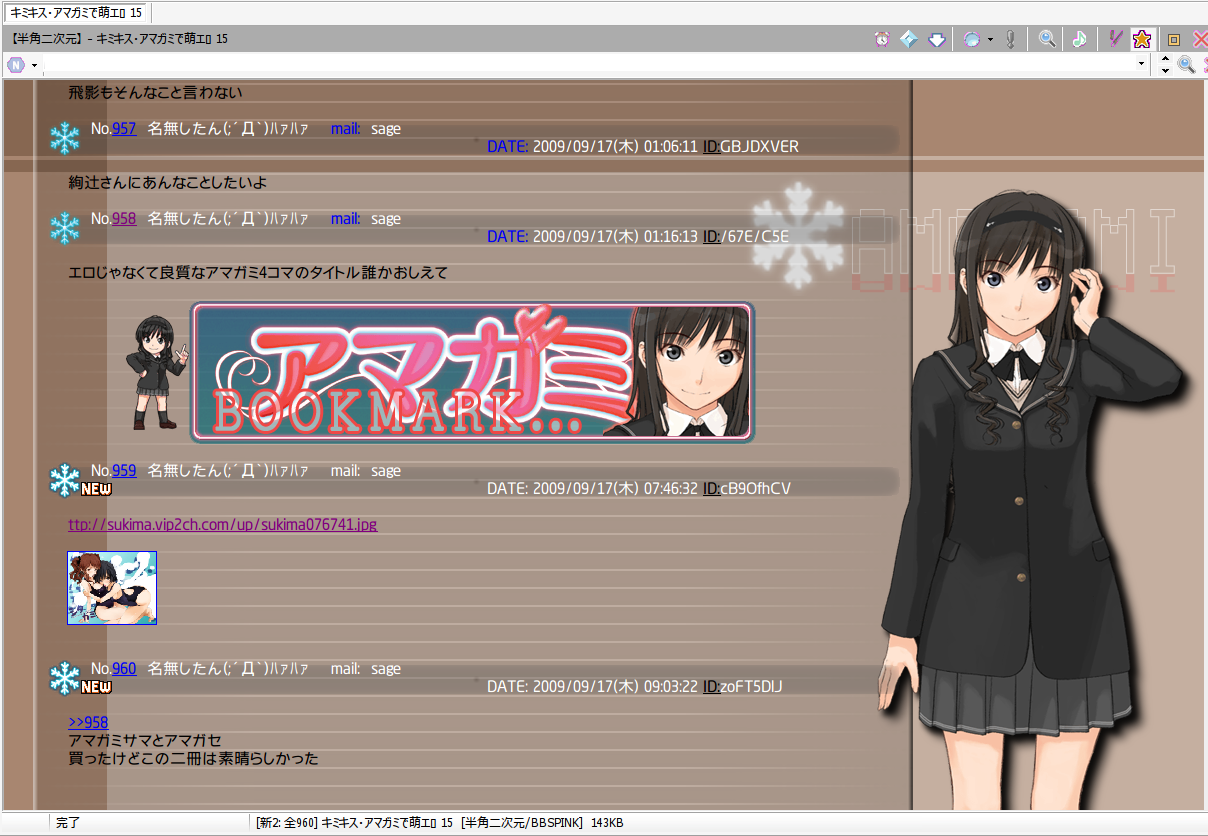The width and height of the screenshot is (1208, 836).
Task: Click the mail label on post 957
Action: tap(346, 129)
